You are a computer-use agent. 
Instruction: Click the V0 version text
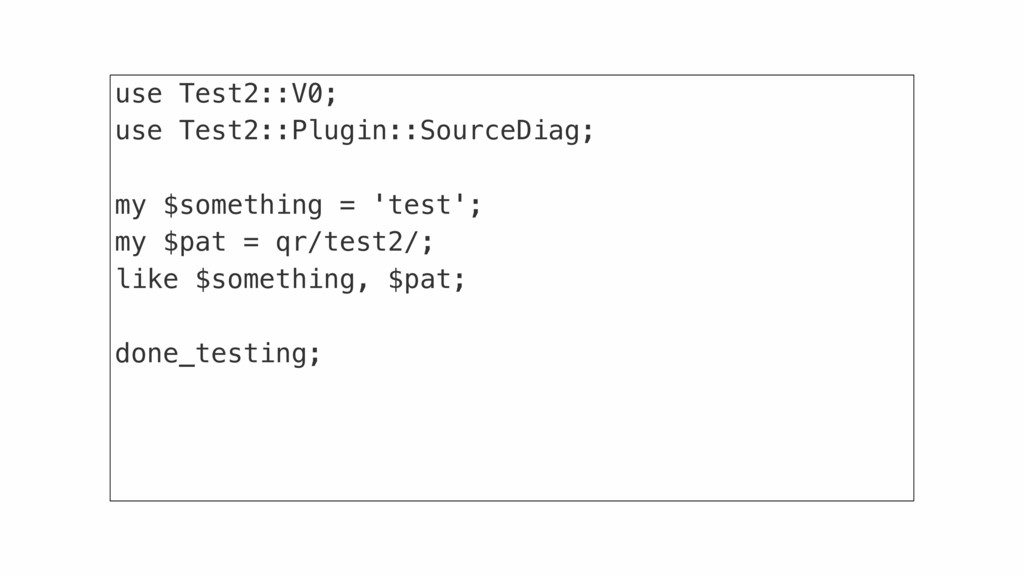(307, 94)
